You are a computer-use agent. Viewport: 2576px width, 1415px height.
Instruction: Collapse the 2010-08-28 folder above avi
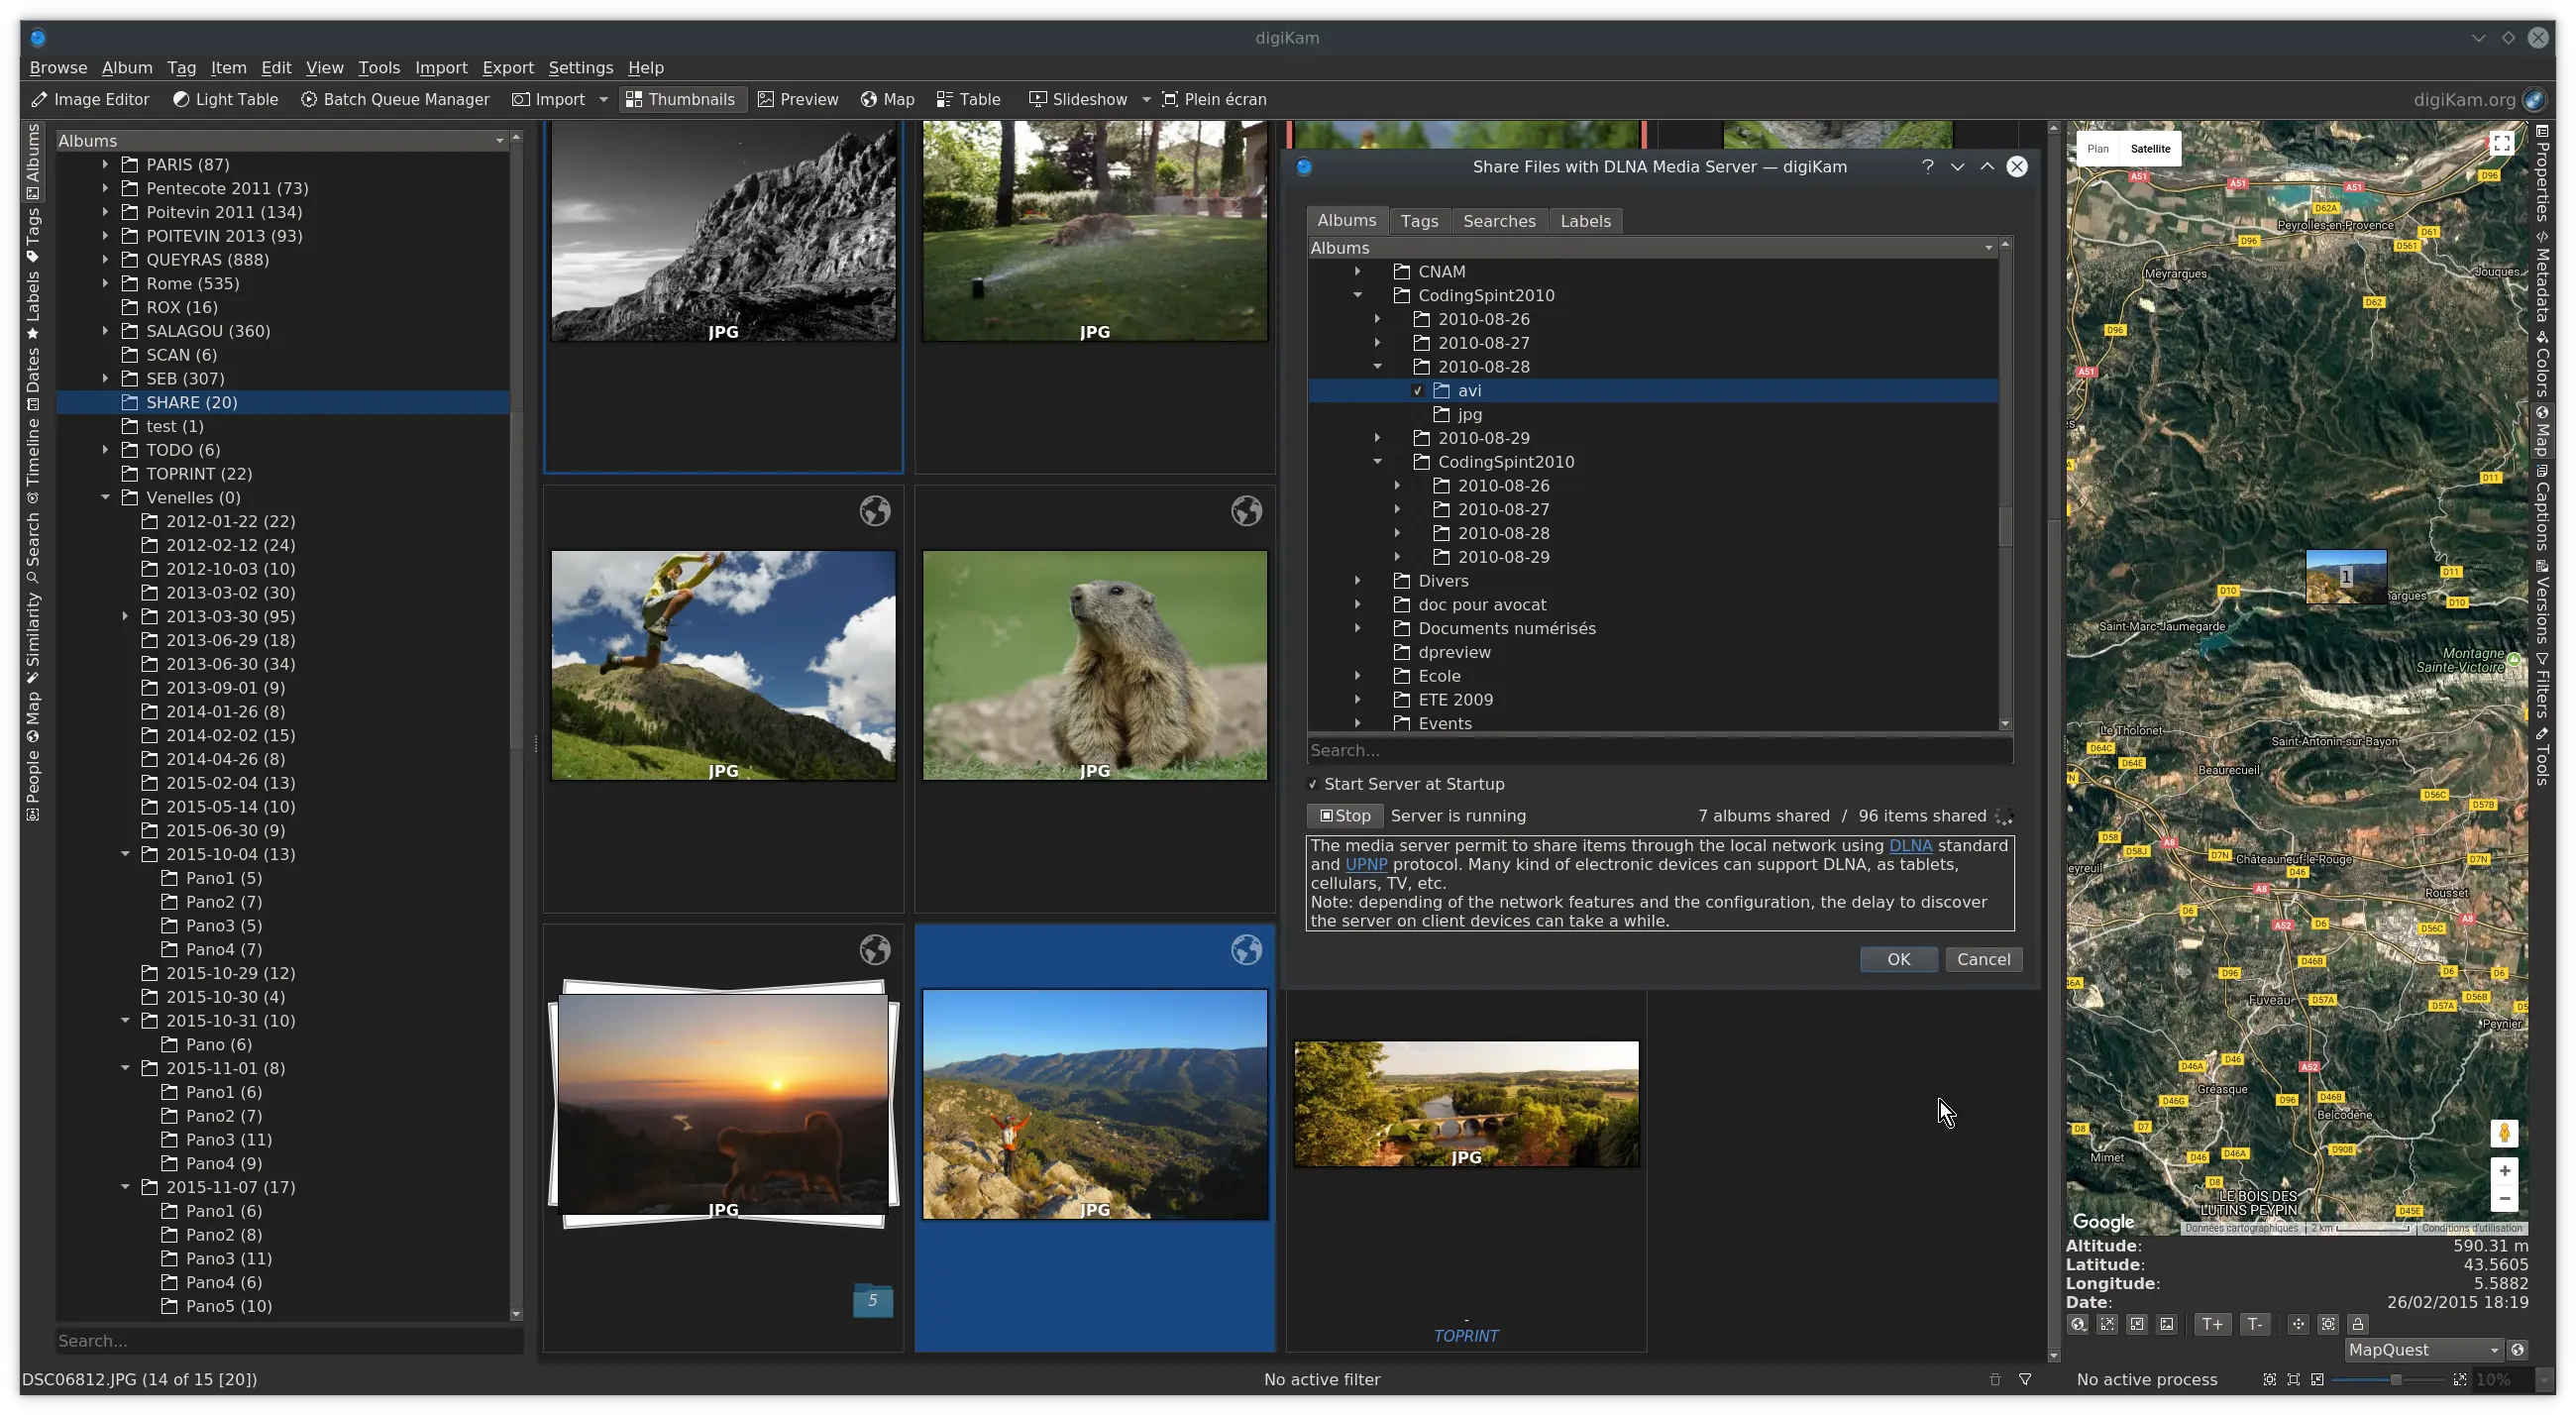(1377, 367)
